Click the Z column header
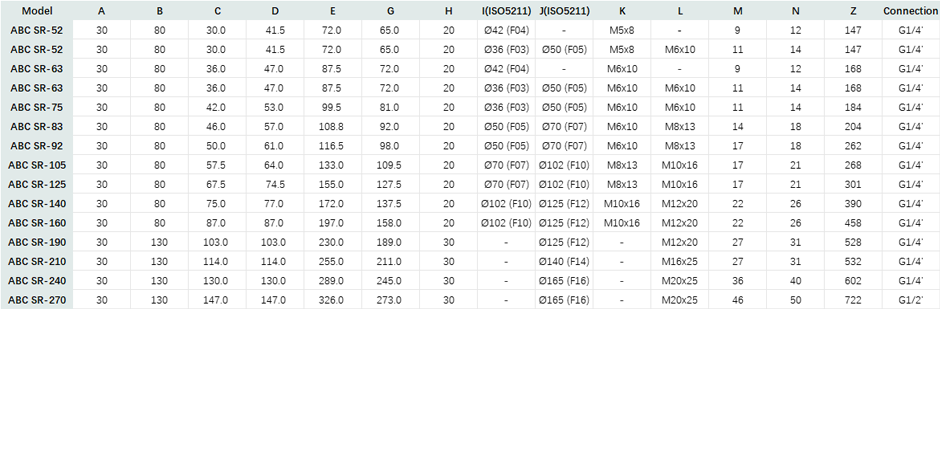Image resolution: width=940 pixels, height=450 pixels. [852, 11]
